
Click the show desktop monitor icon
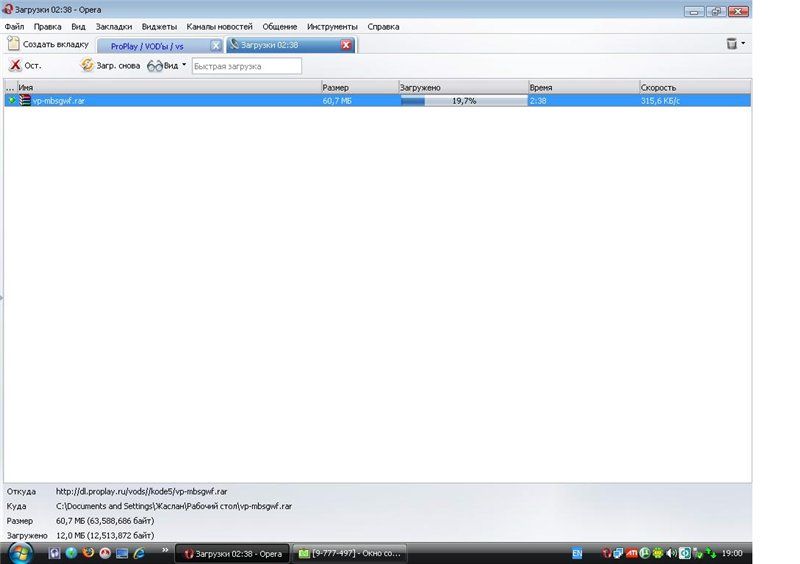[x=122, y=553]
